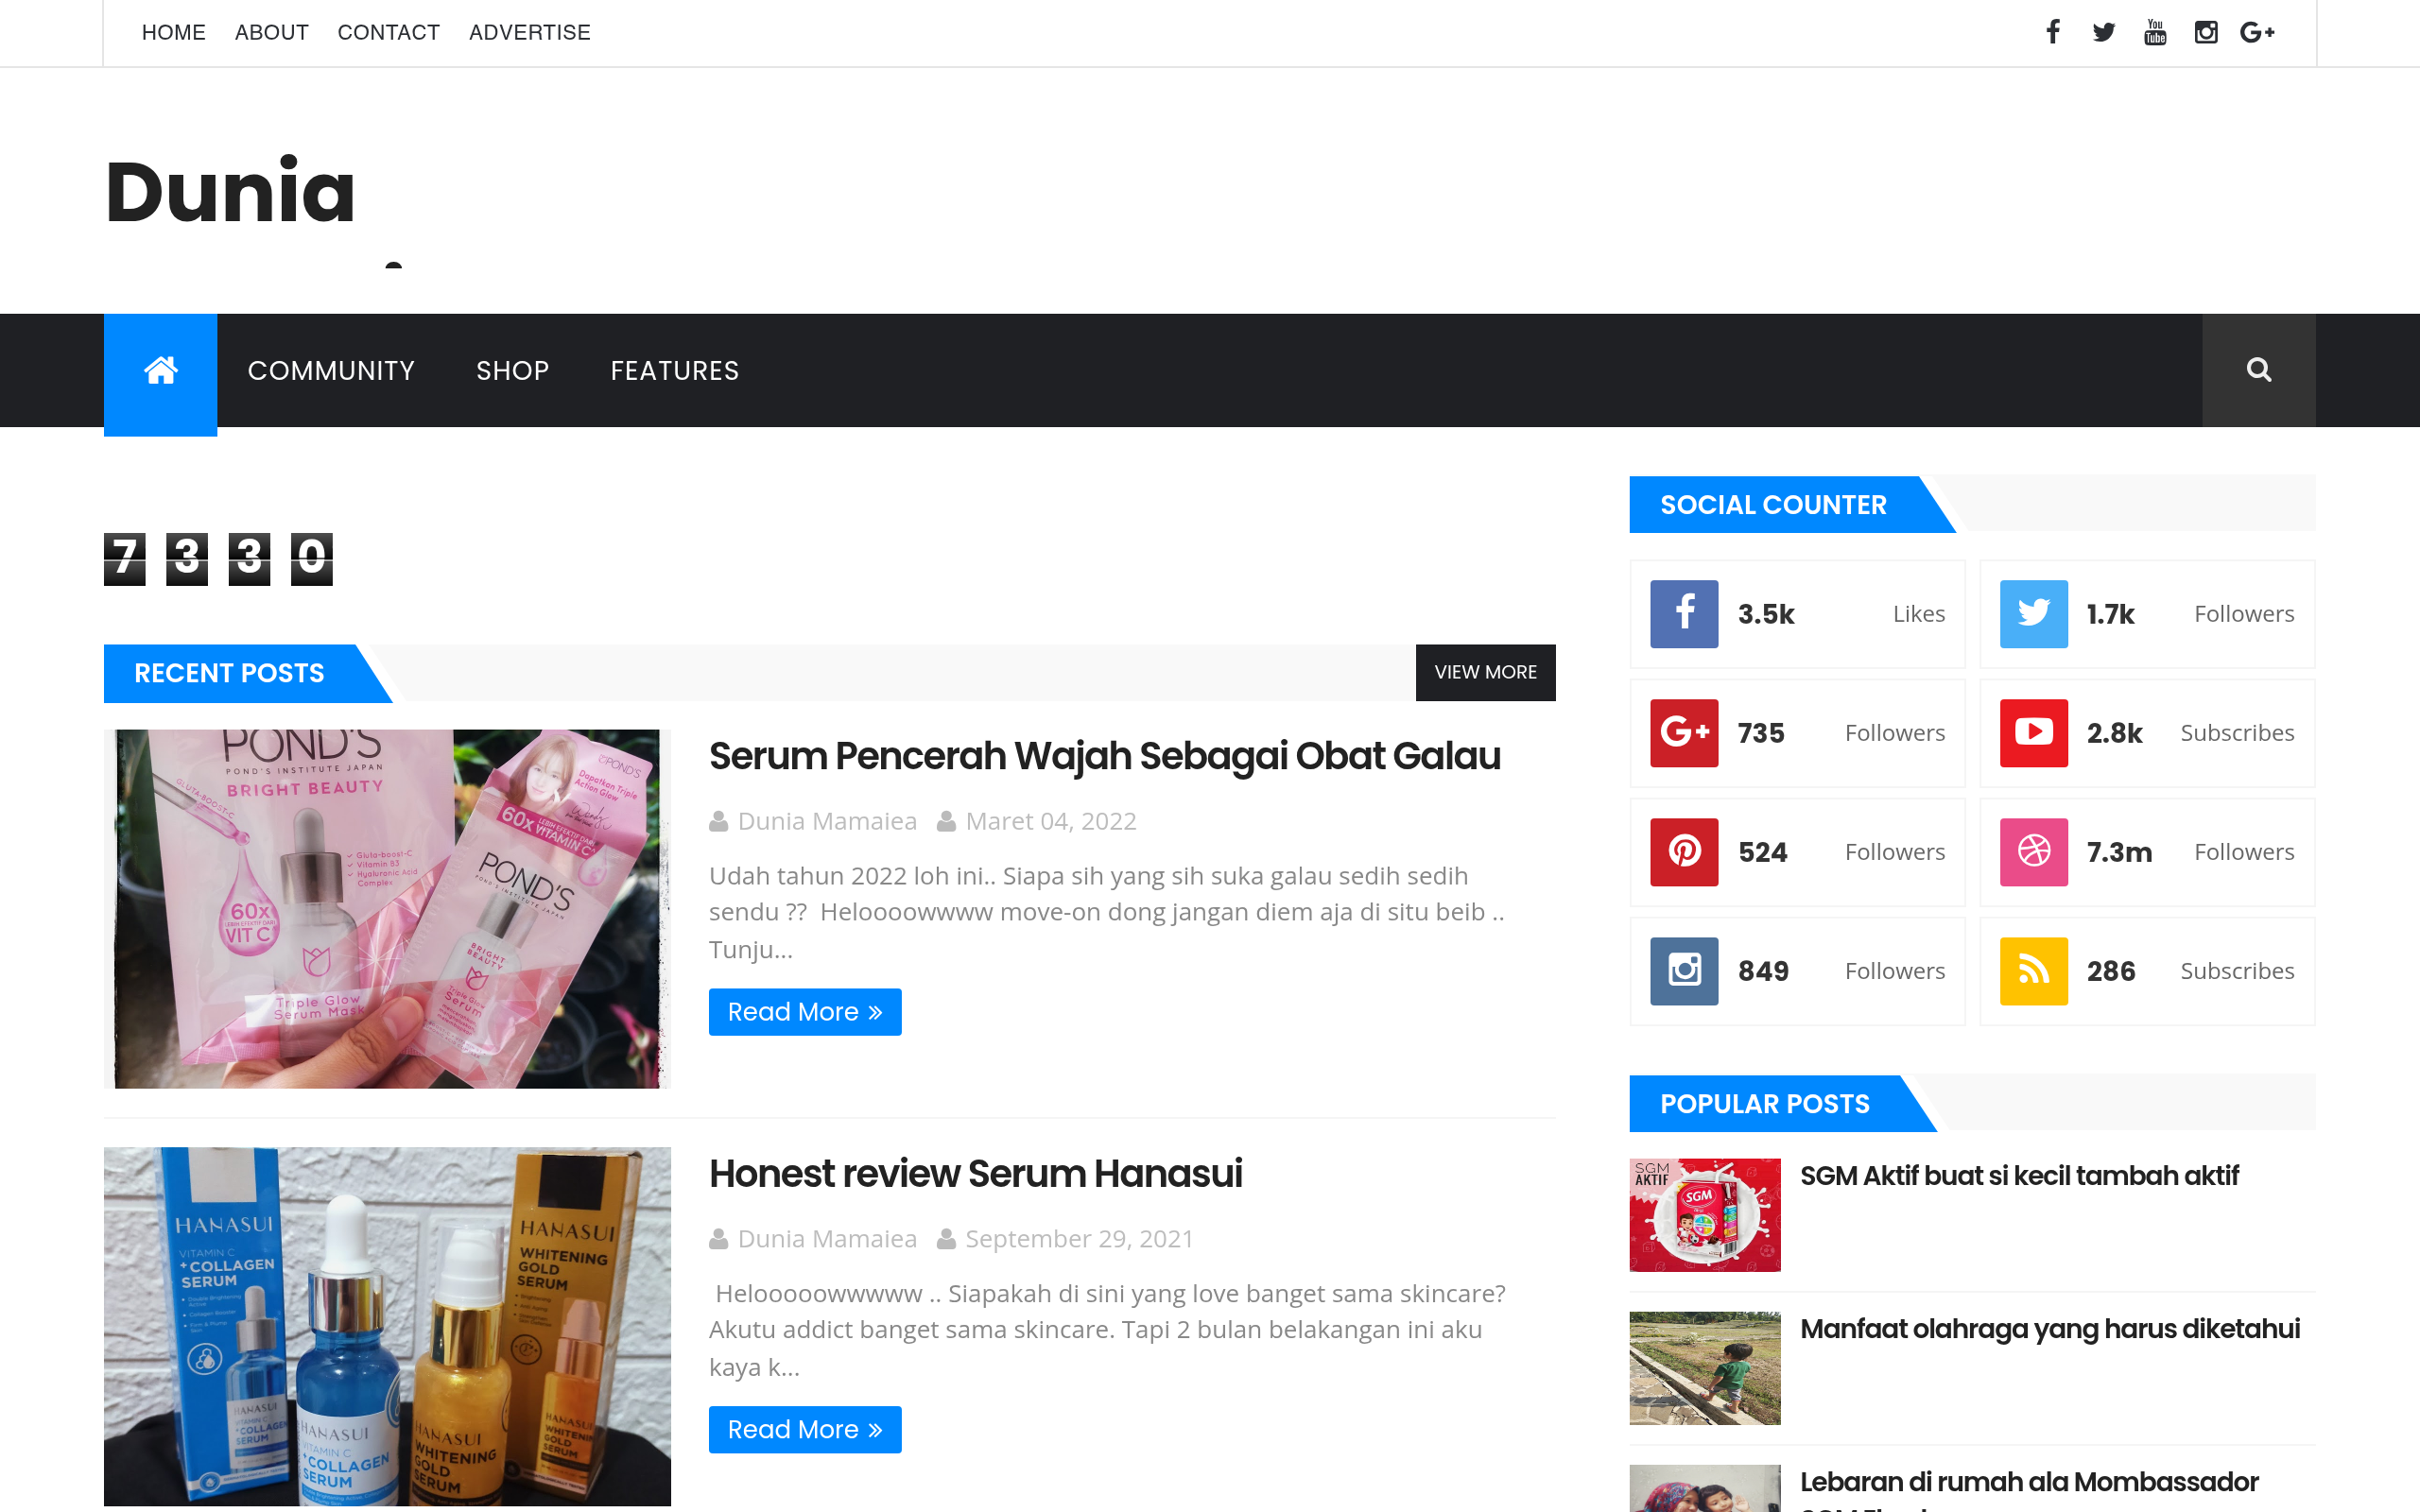Click the SOCIAL COUNTER section heading
2420x1512 pixels.
[x=1773, y=505]
